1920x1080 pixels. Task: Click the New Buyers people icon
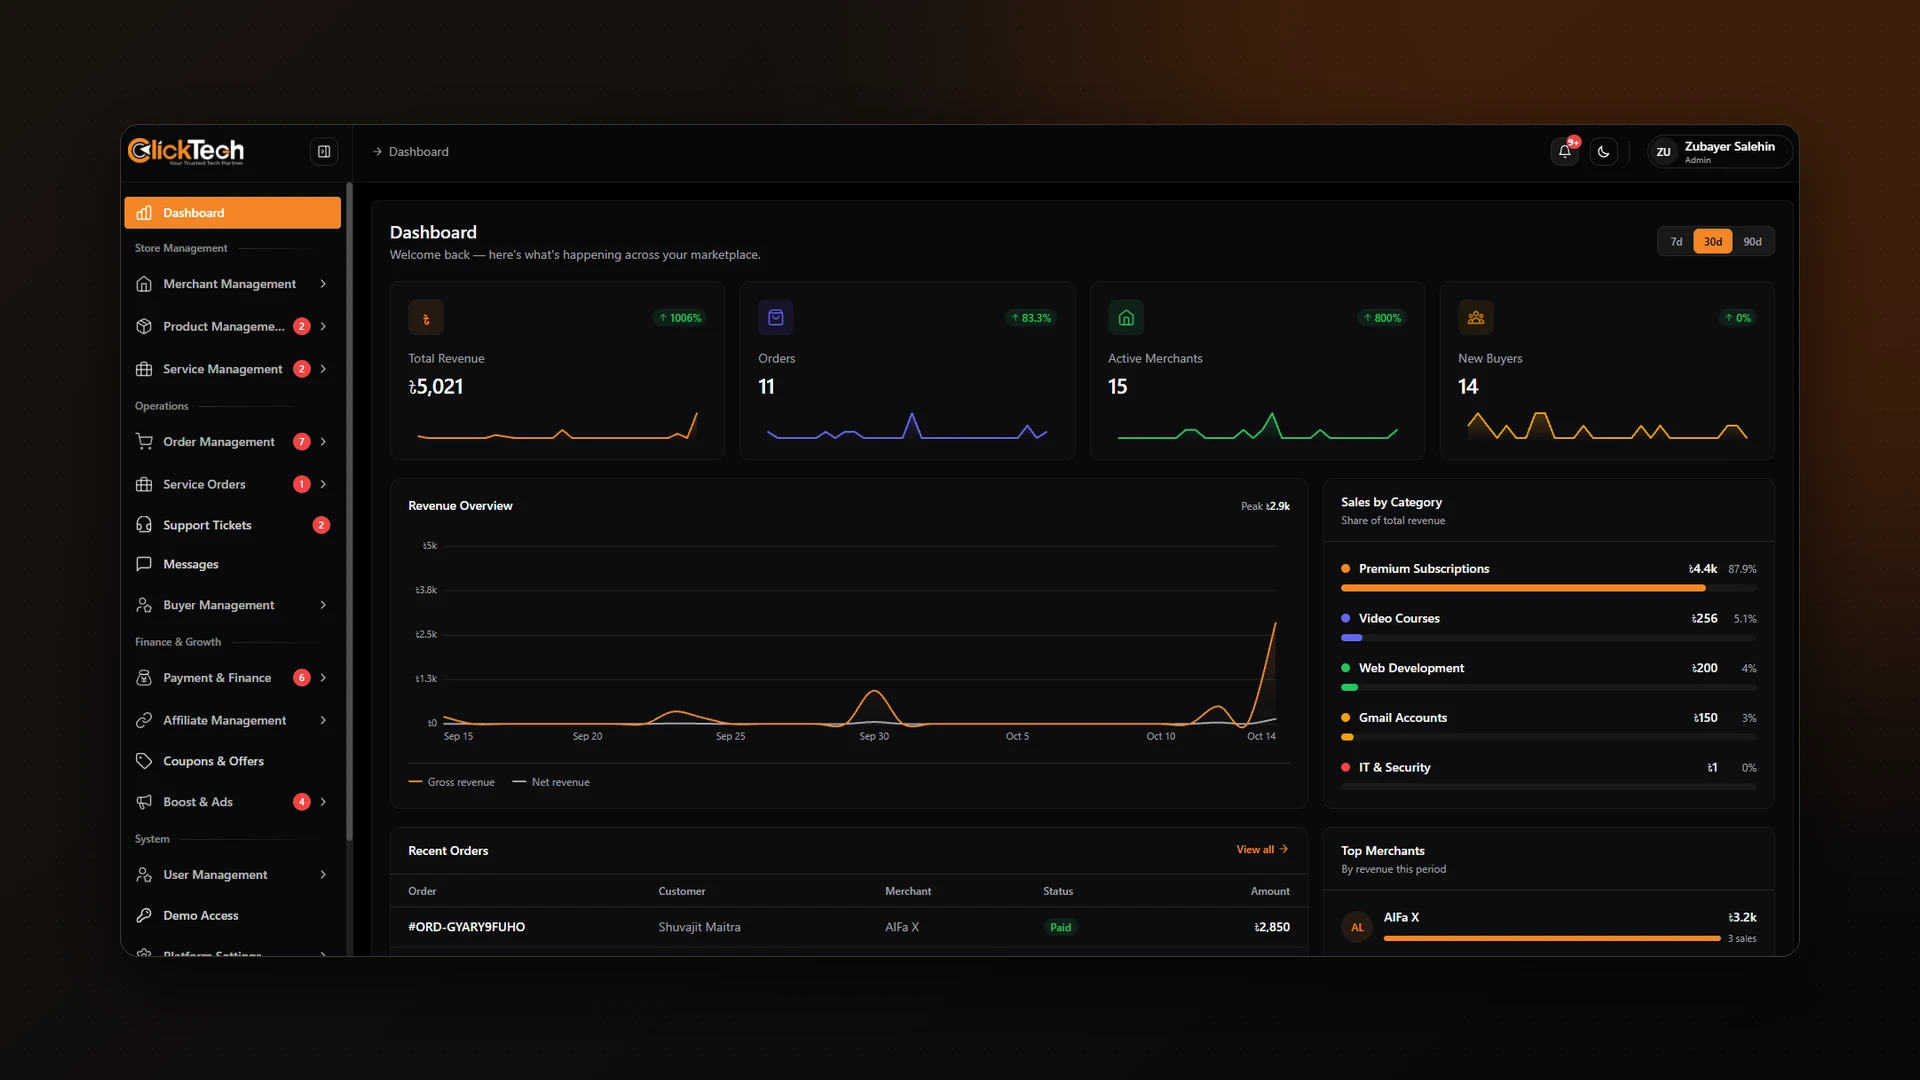click(x=1476, y=318)
